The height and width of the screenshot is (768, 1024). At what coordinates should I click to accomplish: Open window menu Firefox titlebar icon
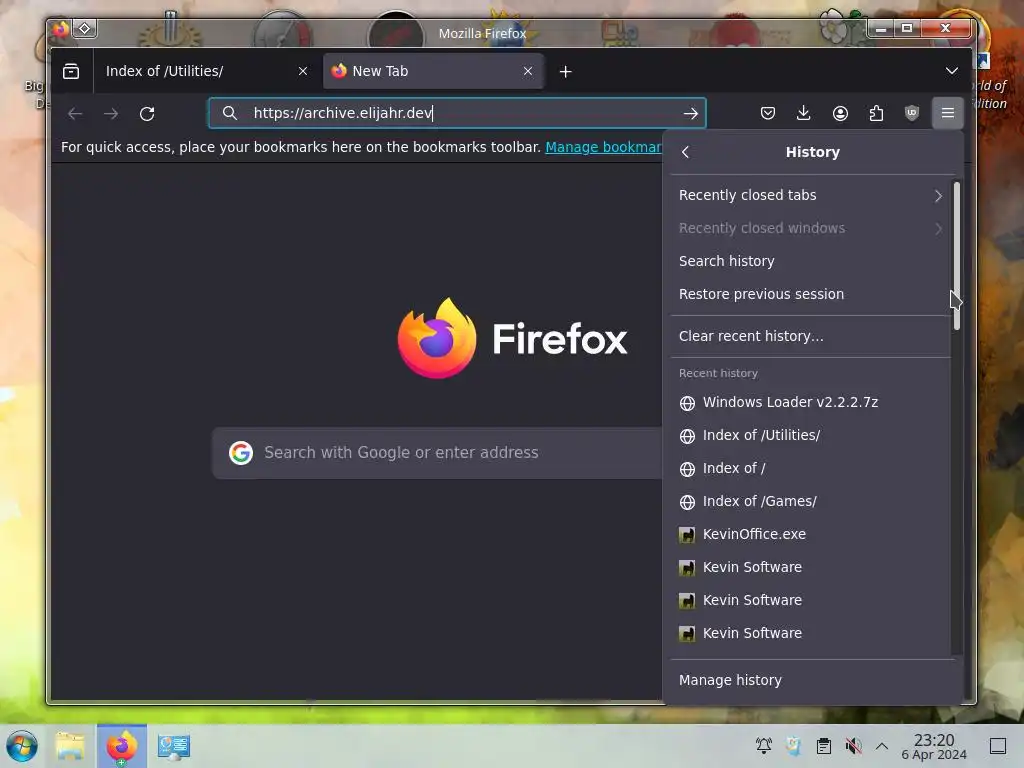[x=61, y=29]
